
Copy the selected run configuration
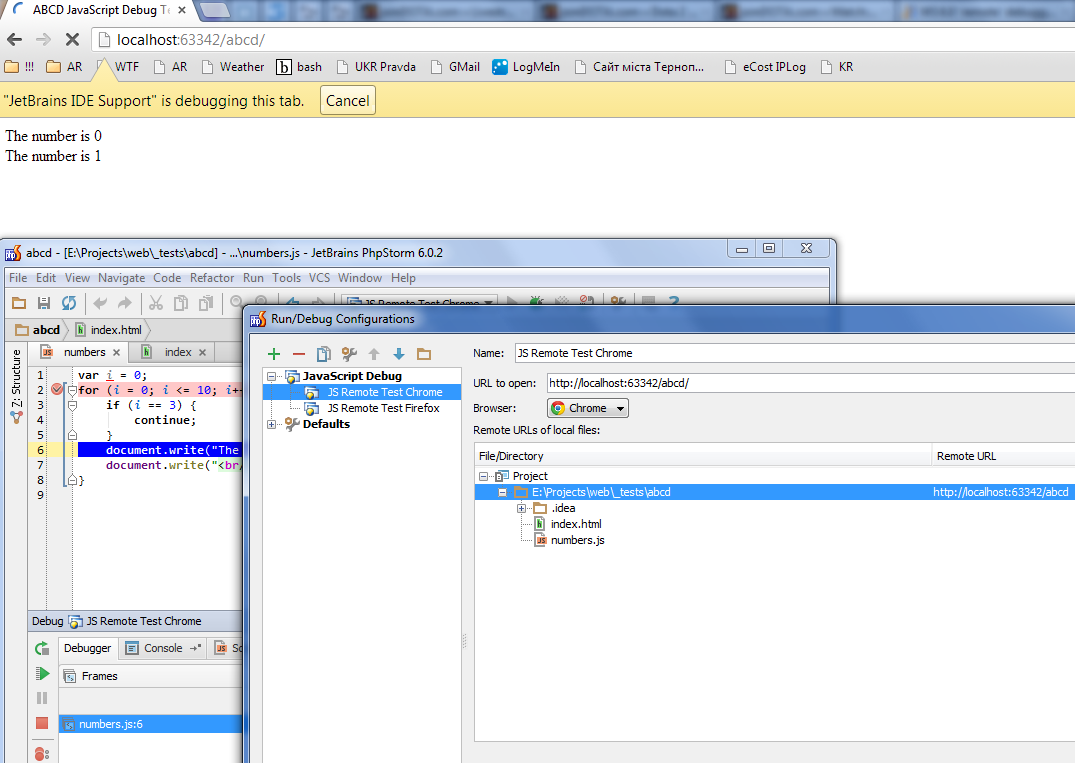(x=324, y=354)
